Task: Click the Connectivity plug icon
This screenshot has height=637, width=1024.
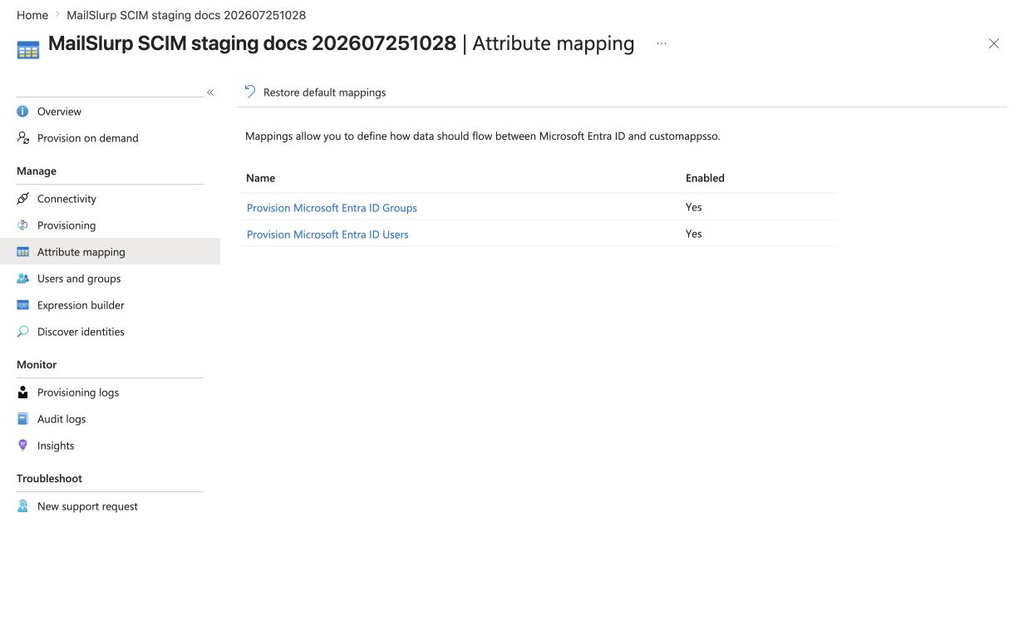Action: (23, 199)
